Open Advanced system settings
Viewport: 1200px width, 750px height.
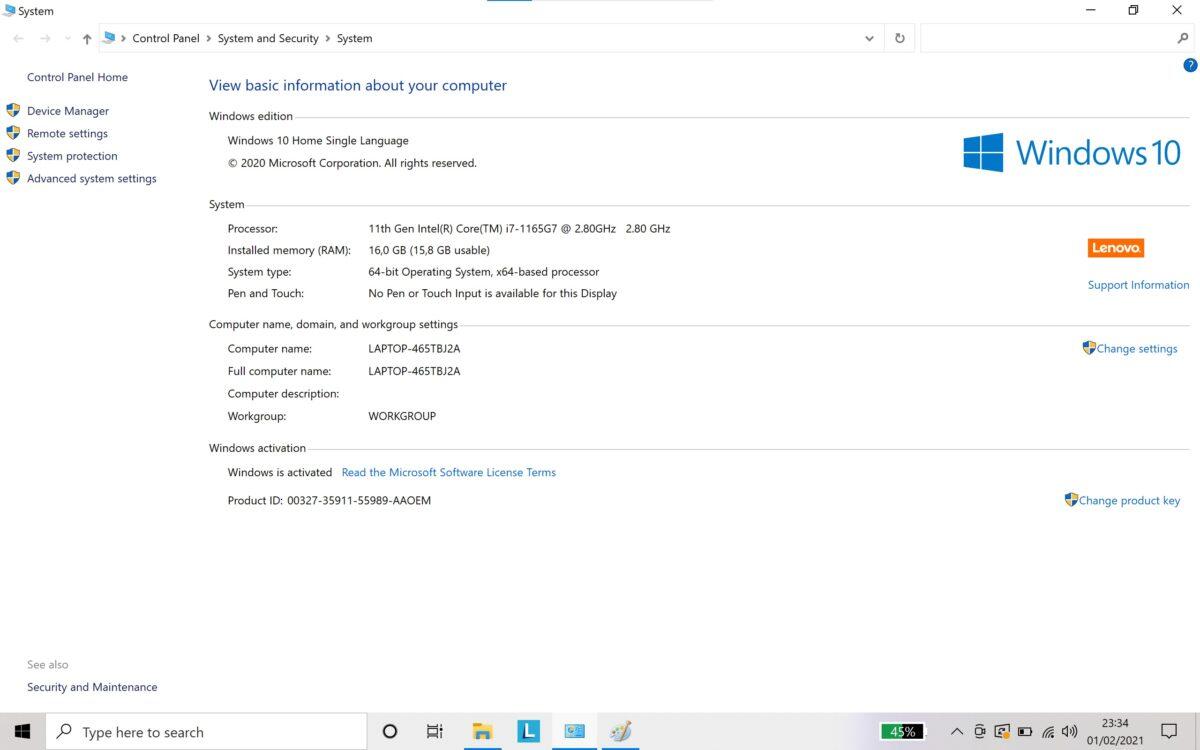coord(92,178)
